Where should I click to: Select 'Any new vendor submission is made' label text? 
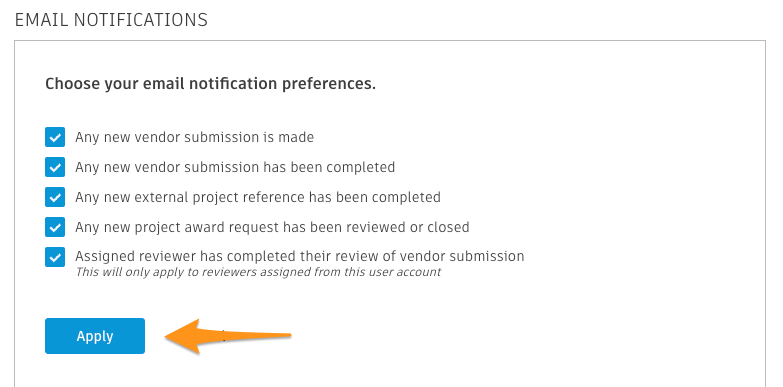coord(194,137)
